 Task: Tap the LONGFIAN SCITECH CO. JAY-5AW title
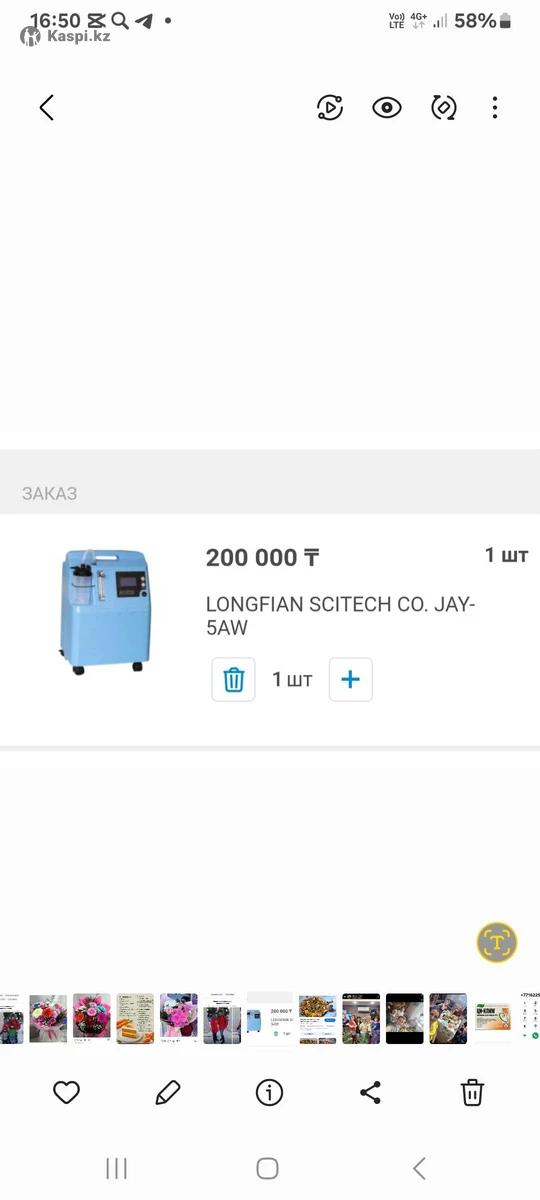point(341,616)
